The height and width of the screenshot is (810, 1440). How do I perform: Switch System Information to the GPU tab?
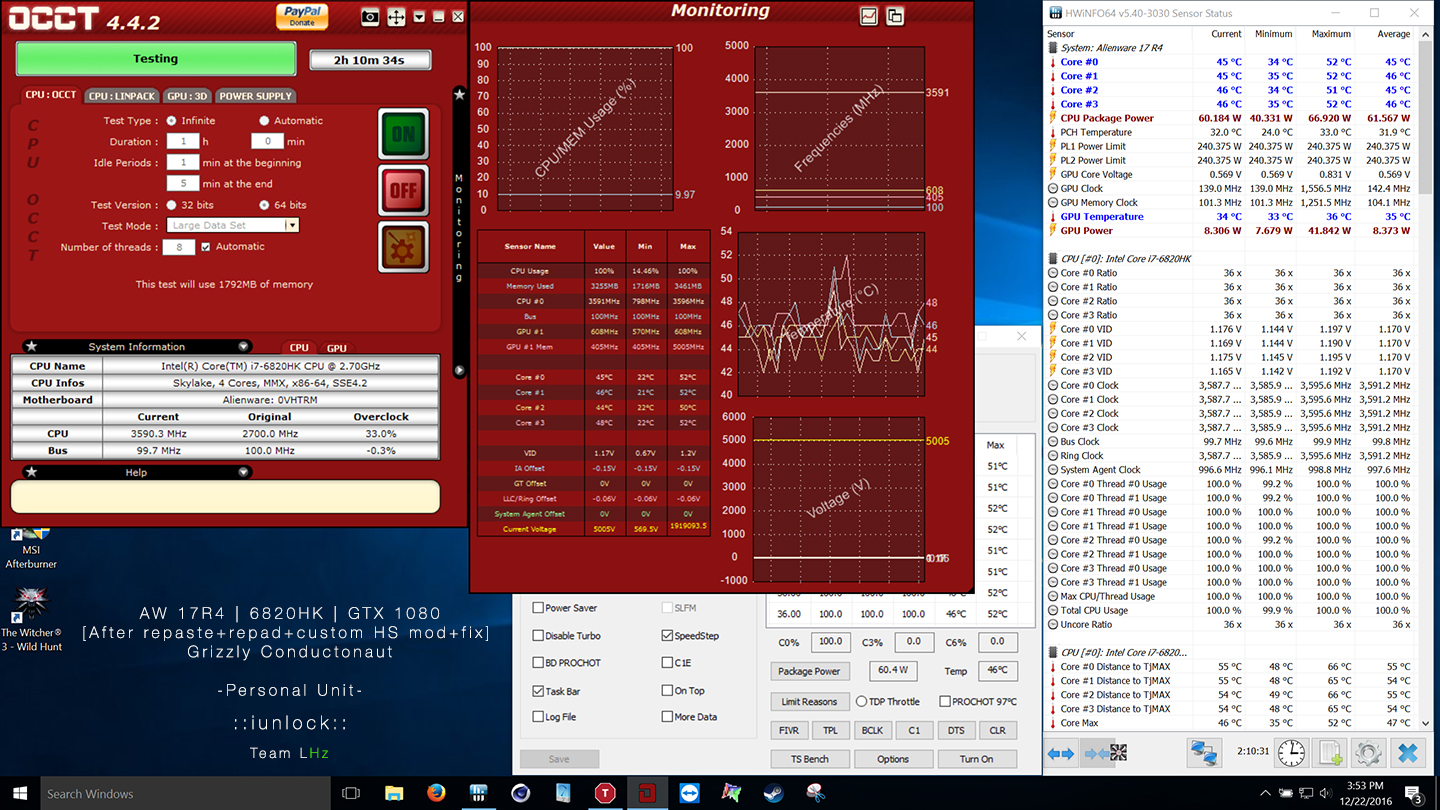click(337, 348)
